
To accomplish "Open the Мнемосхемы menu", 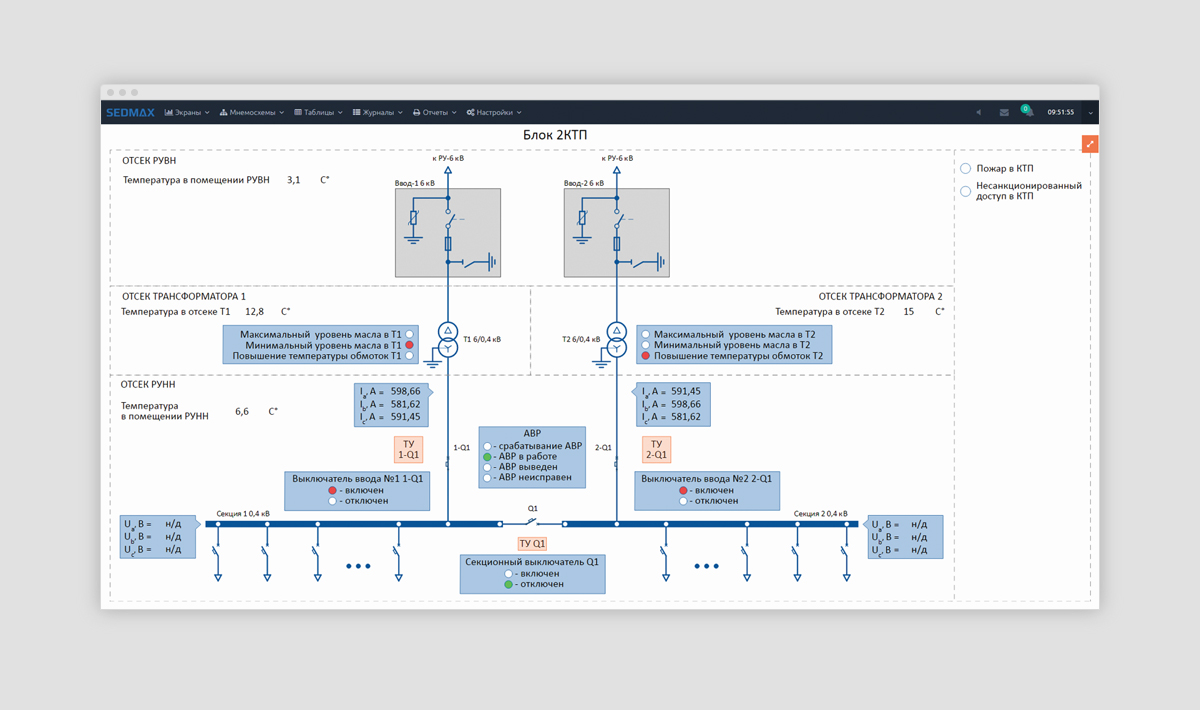I will tap(252, 113).
